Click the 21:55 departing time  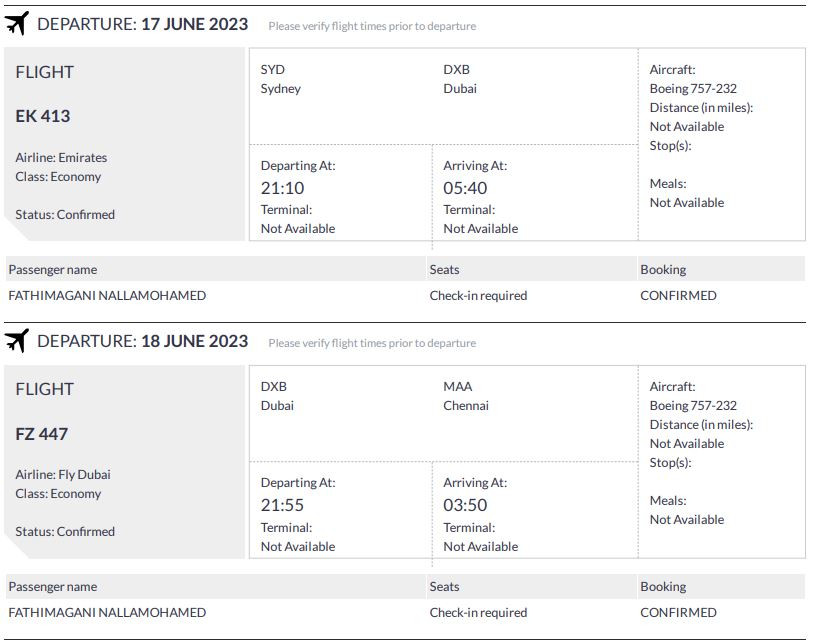pos(282,505)
